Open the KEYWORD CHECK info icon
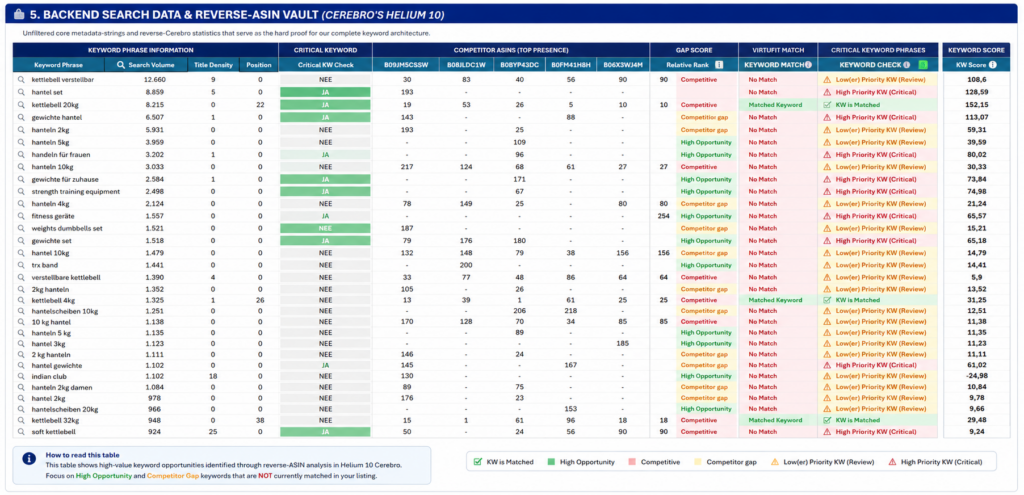1024x495 pixels. click(906, 65)
